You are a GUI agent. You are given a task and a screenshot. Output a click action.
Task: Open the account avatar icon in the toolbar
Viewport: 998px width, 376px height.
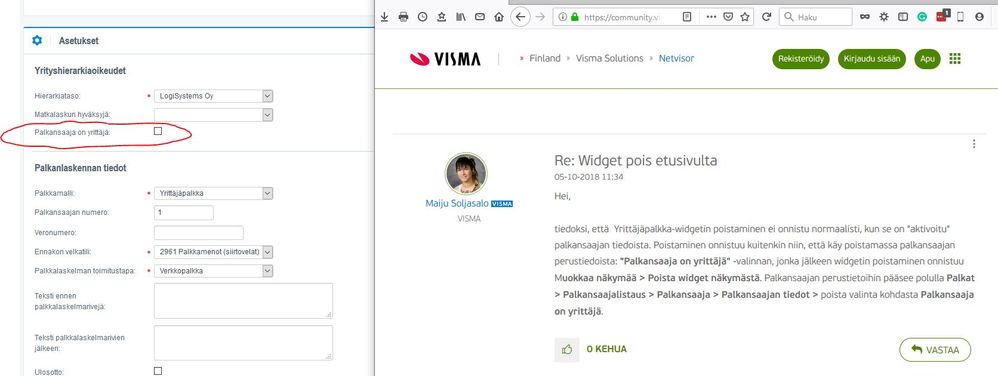pyautogui.click(x=980, y=17)
